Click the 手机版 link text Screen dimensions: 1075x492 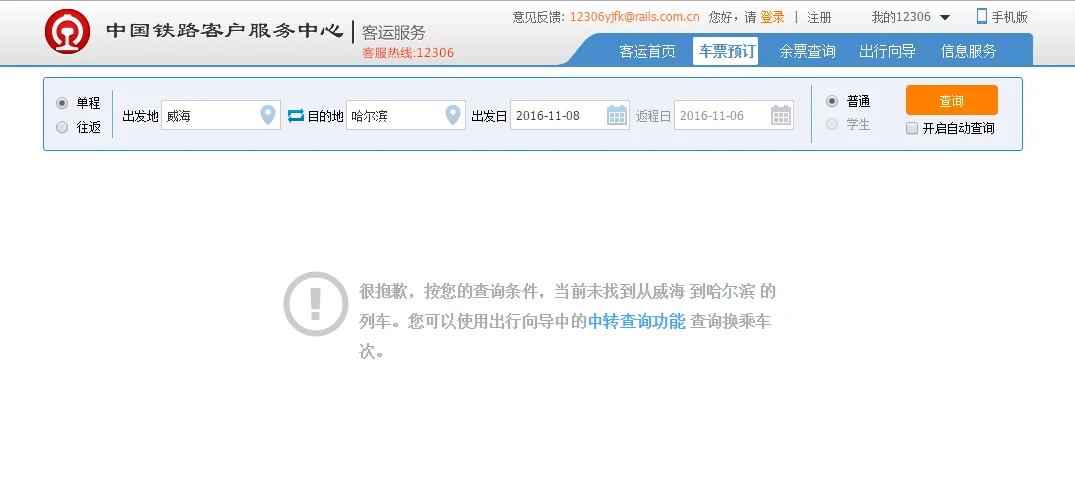point(1009,17)
